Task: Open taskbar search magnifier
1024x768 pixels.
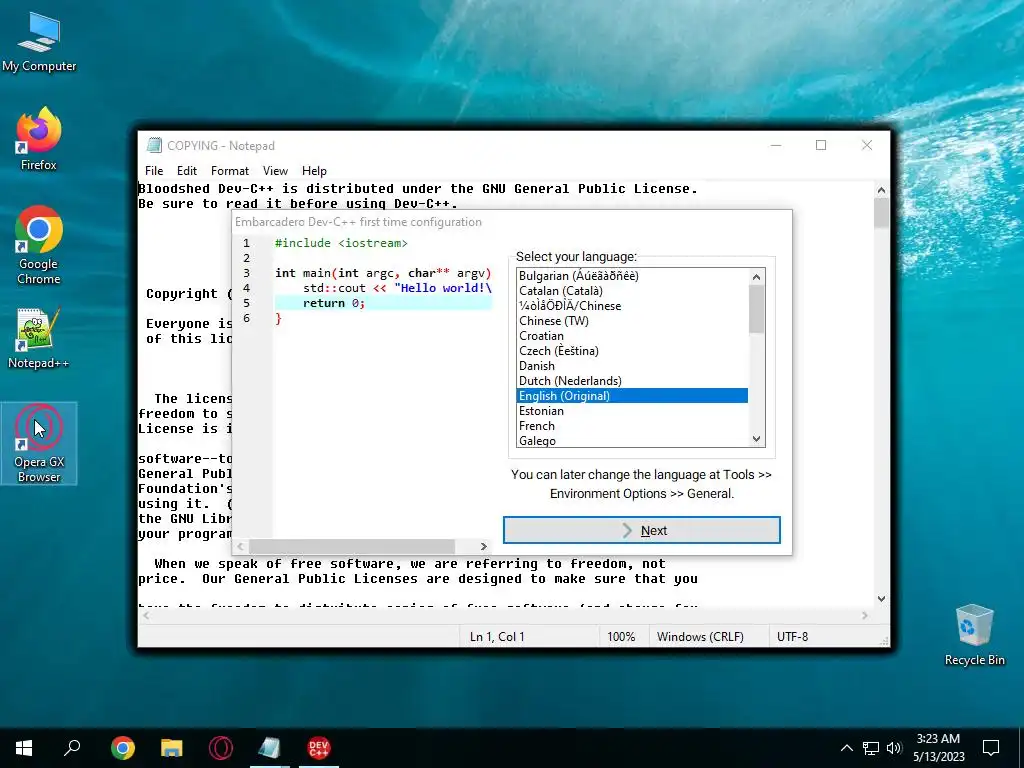Action: (x=72, y=748)
